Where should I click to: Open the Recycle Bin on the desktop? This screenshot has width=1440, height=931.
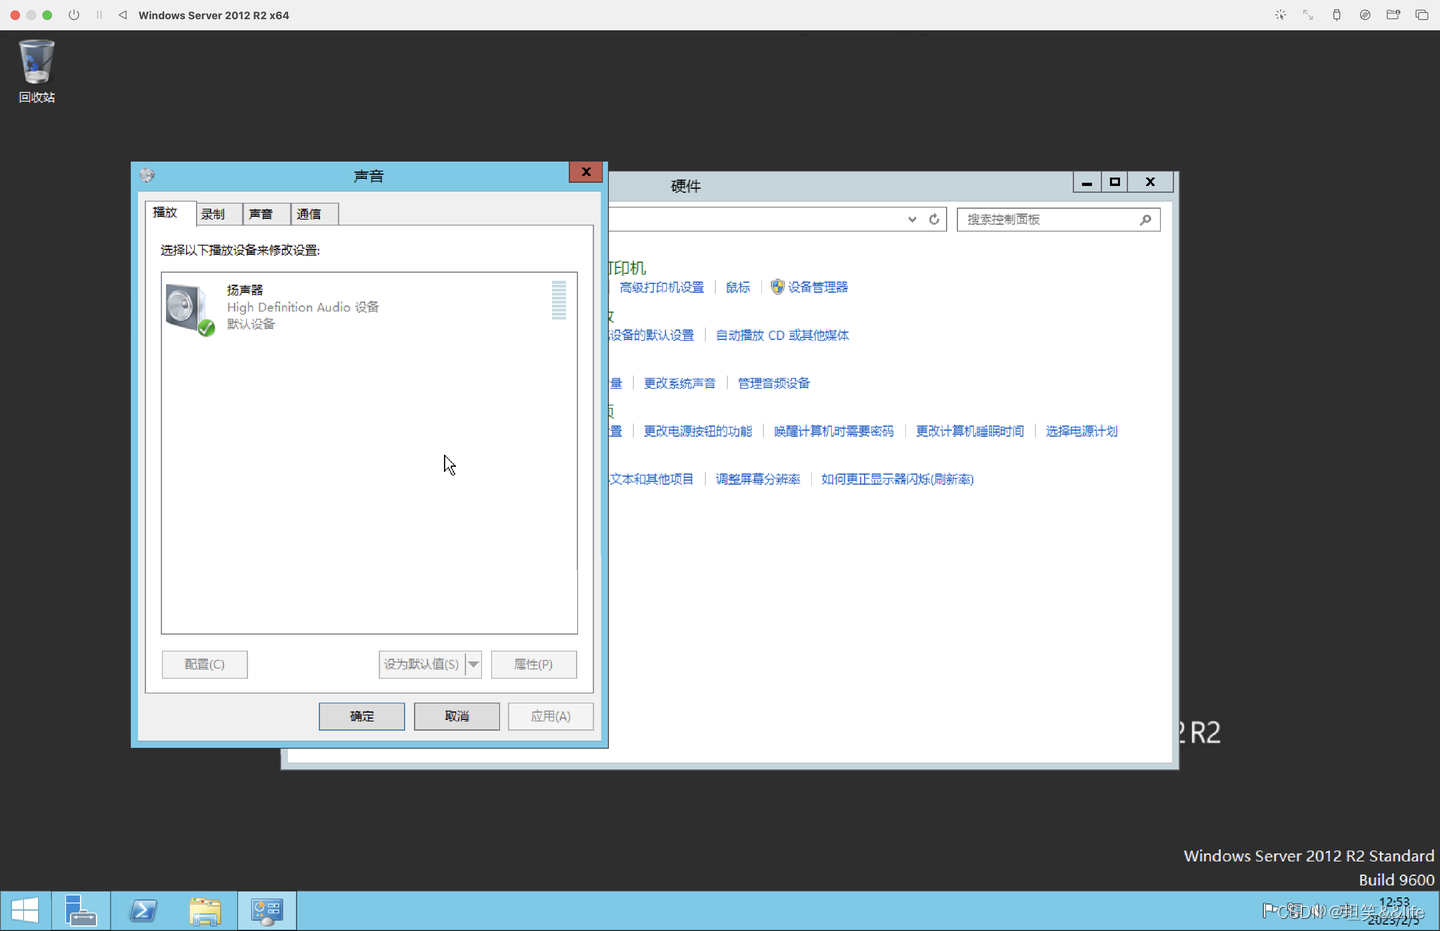tap(36, 71)
